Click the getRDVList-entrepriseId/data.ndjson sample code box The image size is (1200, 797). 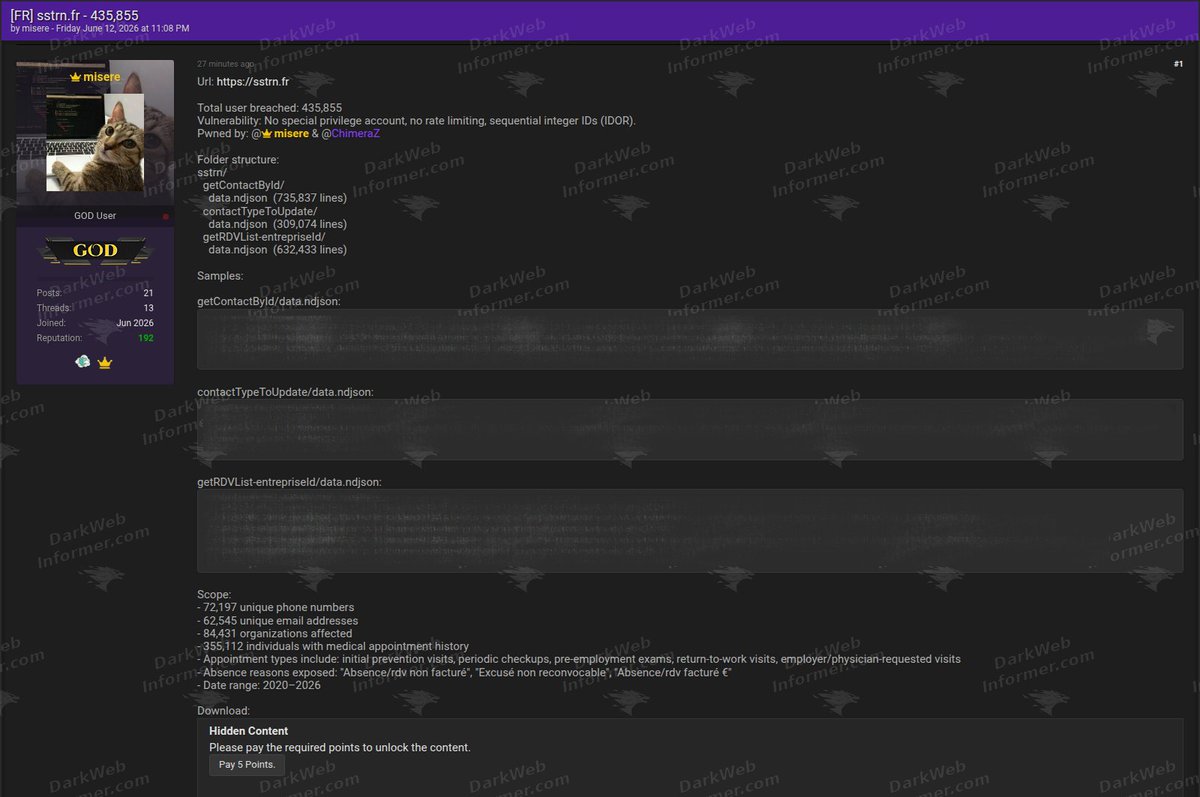click(x=690, y=531)
